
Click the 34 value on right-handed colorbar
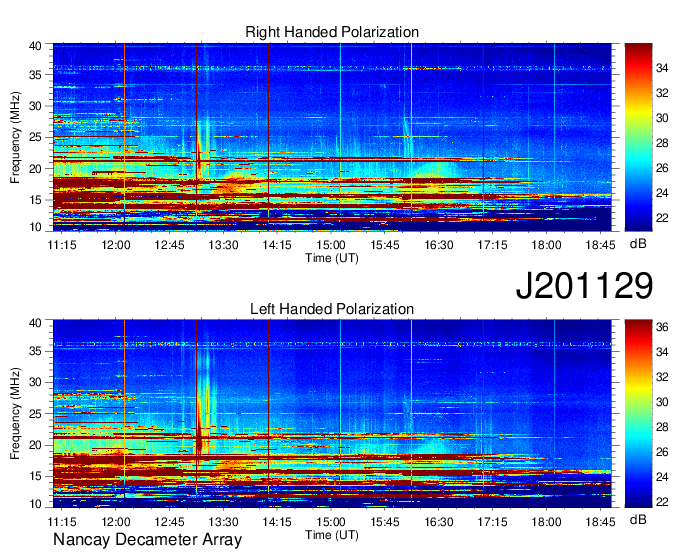[662, 68]
